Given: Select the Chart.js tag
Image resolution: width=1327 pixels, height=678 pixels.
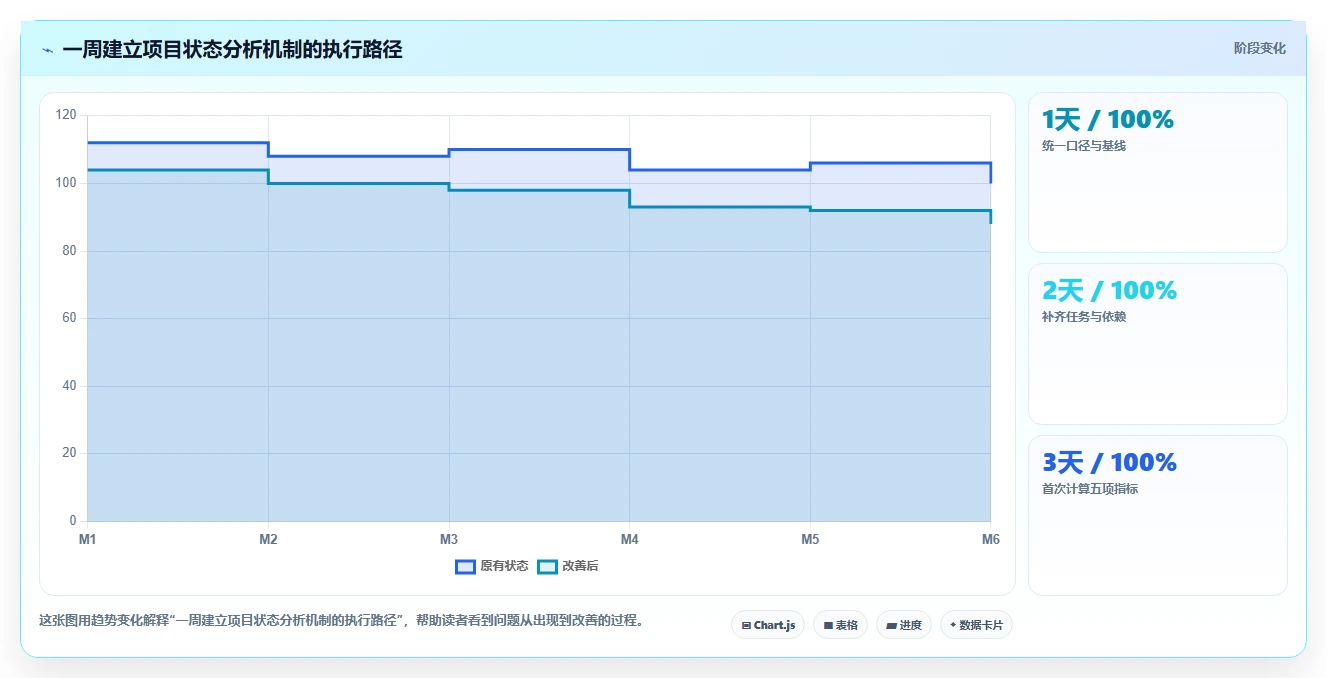Looking at the screenshot, I should coord(768,625).
